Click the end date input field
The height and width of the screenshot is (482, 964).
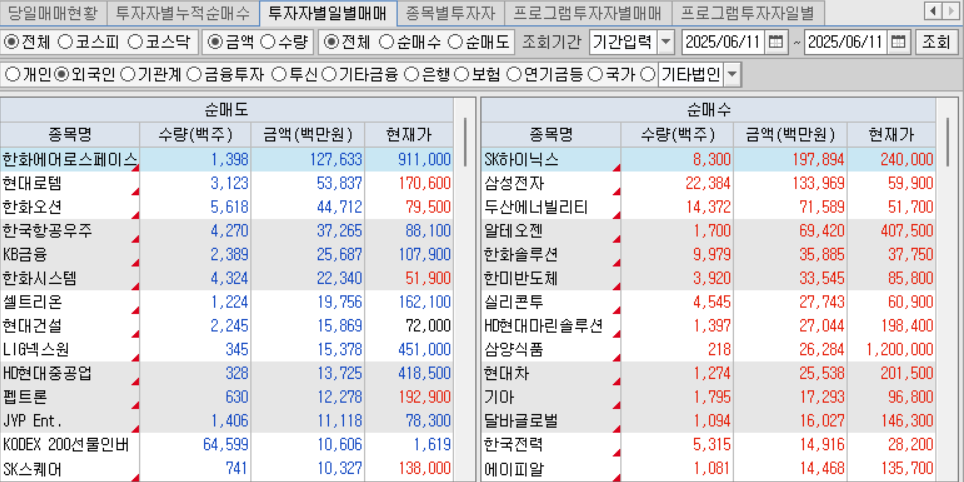[847, 42]
